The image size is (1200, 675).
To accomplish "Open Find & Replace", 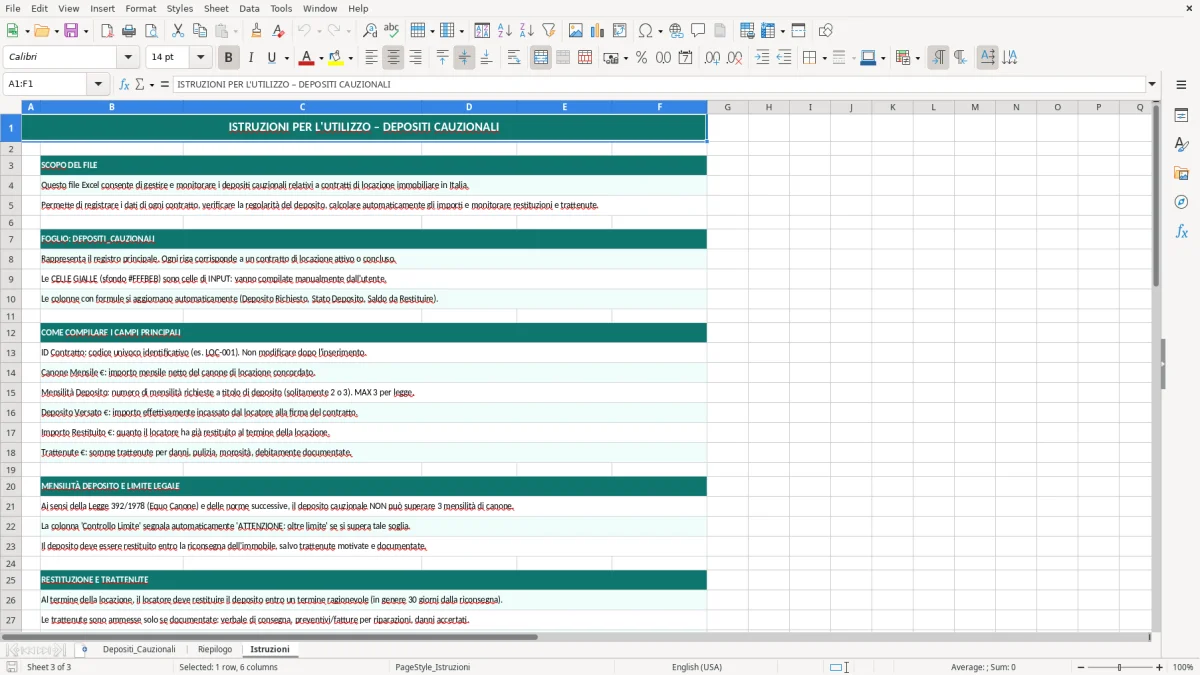I will point(370,31).
